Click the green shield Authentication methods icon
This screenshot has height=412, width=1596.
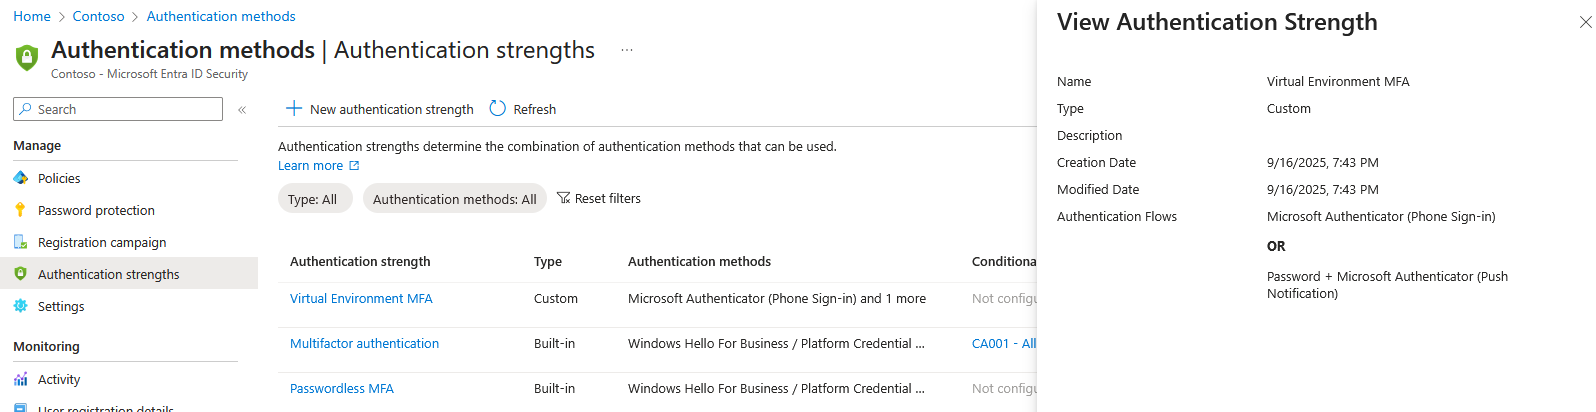click(27, 57)
